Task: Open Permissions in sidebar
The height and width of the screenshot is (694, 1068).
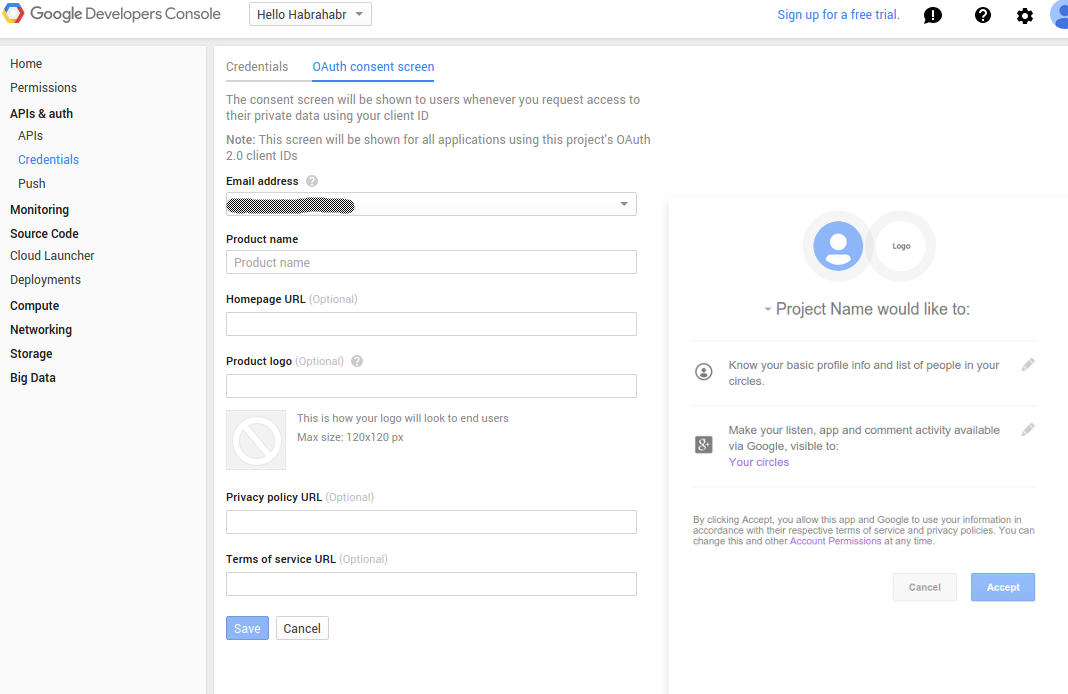Action: click(44, 88)
